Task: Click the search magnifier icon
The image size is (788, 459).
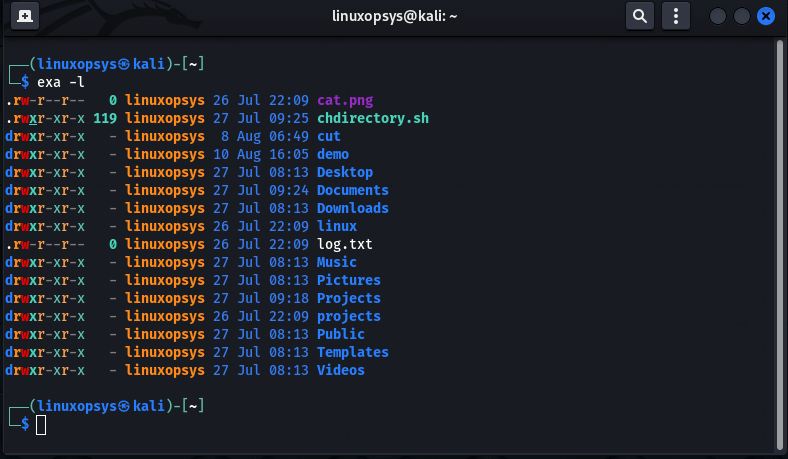Action: 640,16
